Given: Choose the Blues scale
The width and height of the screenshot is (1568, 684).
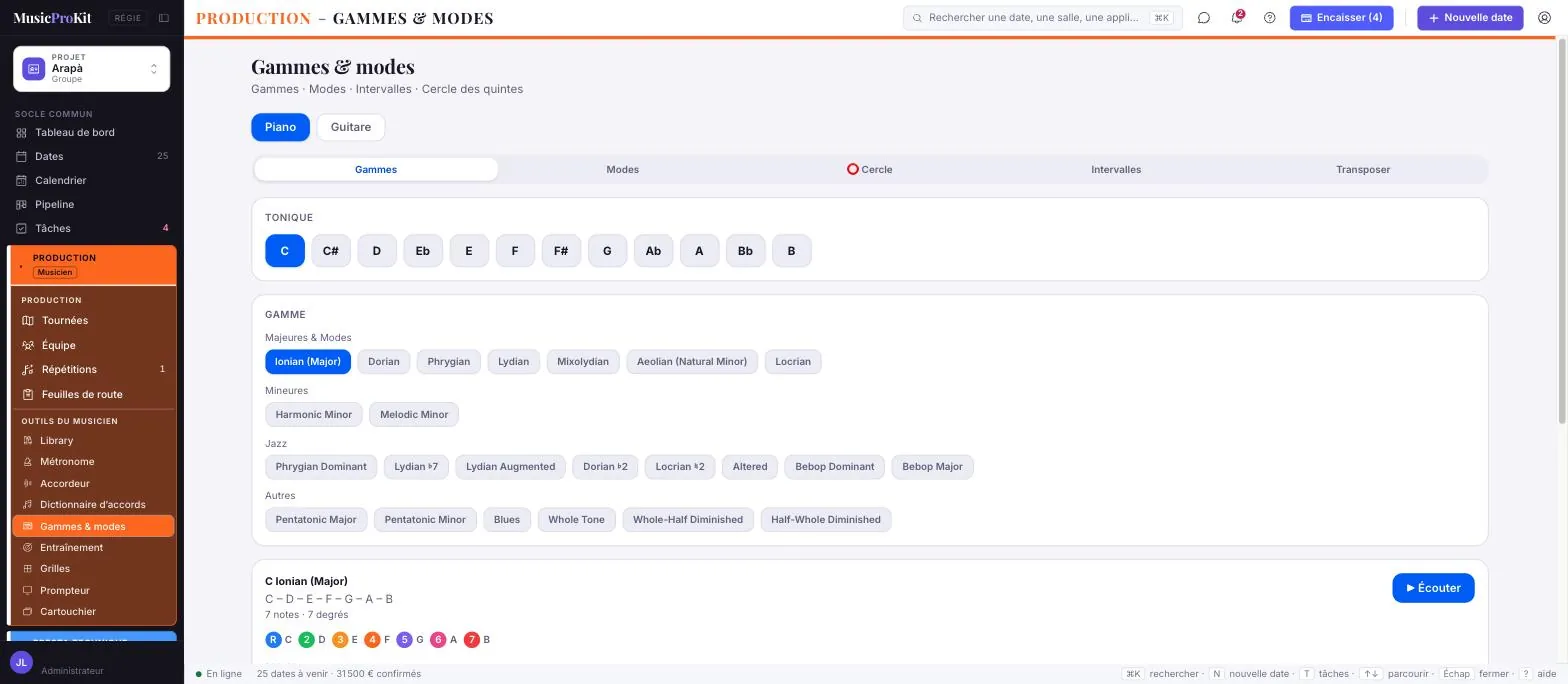Looking at the screenshot, I should 507,520.
